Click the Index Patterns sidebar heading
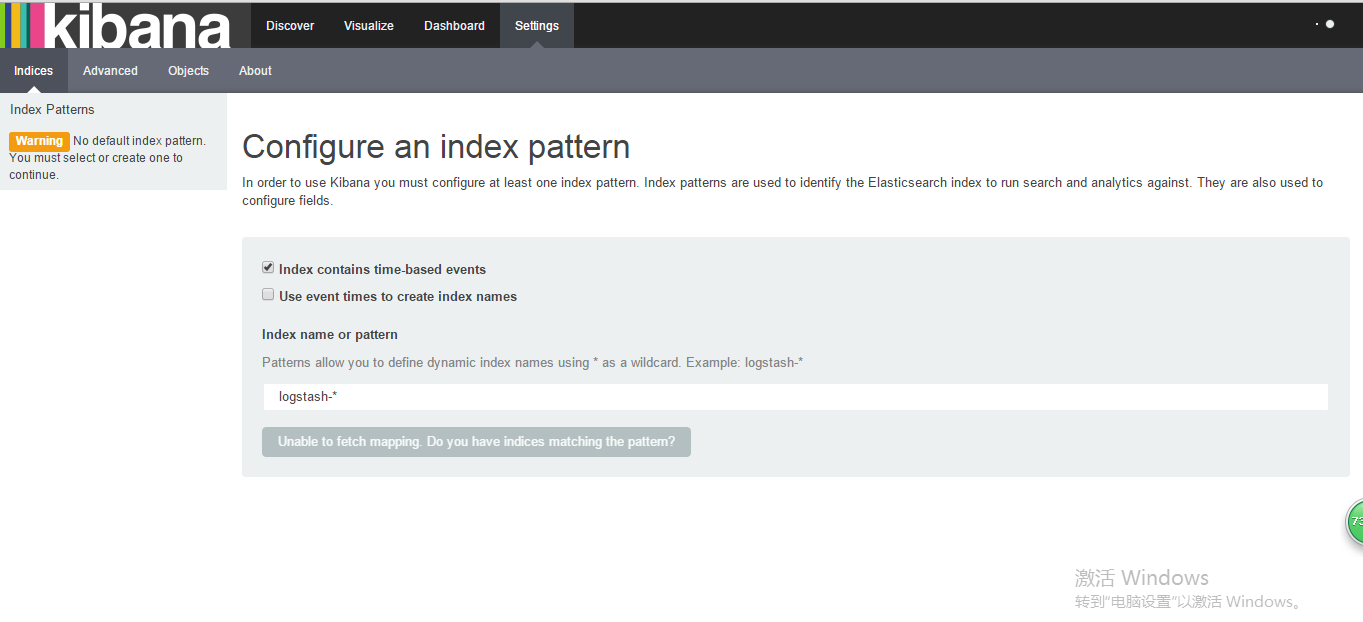The image size is (1363, 622). 52,109
